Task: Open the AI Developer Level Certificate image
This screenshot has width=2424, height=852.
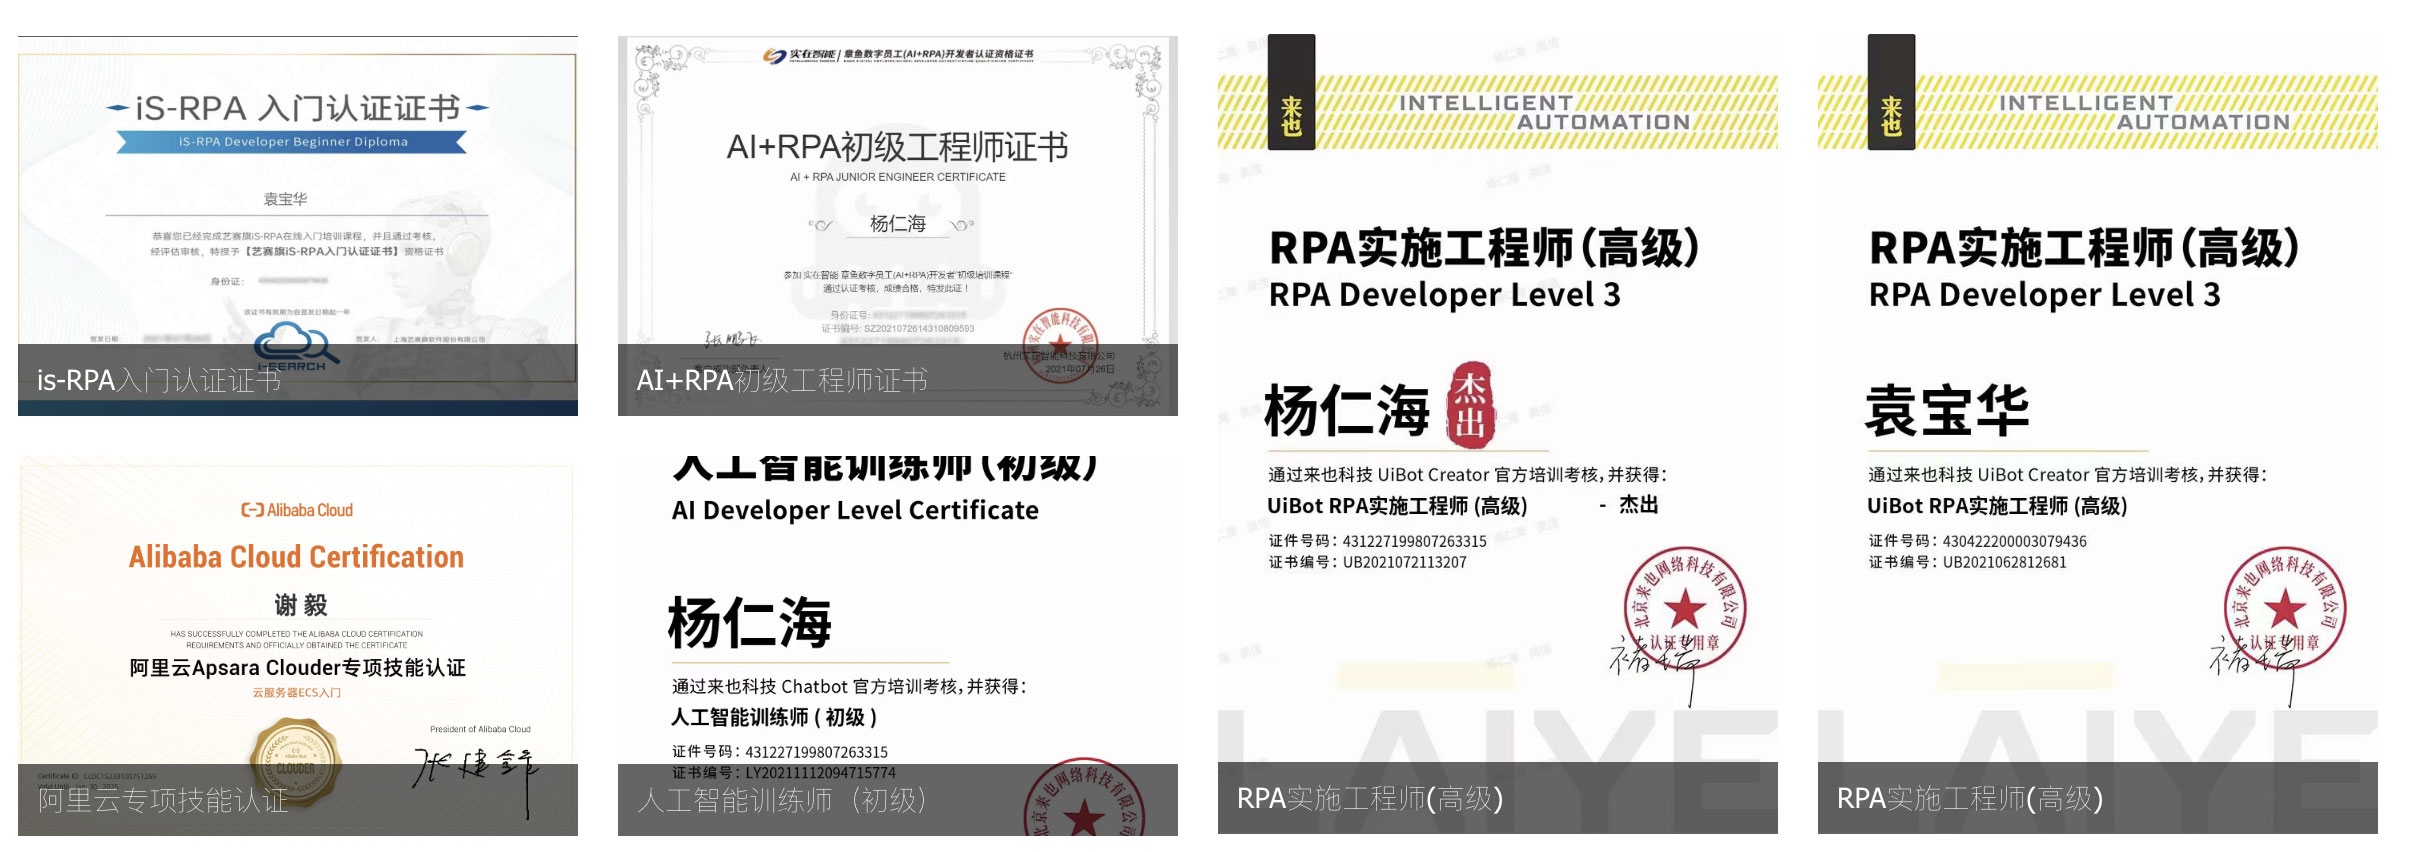Action: pos(898,646)
